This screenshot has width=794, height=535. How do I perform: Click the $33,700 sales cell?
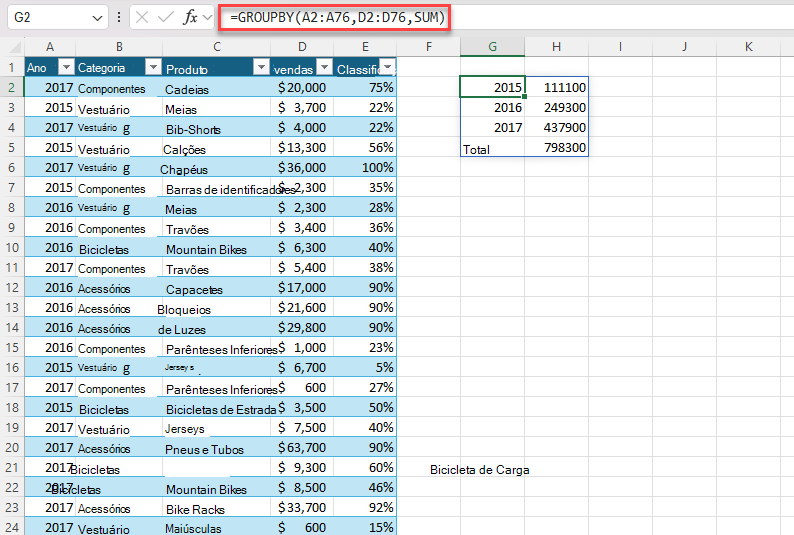tap(302, 507)
